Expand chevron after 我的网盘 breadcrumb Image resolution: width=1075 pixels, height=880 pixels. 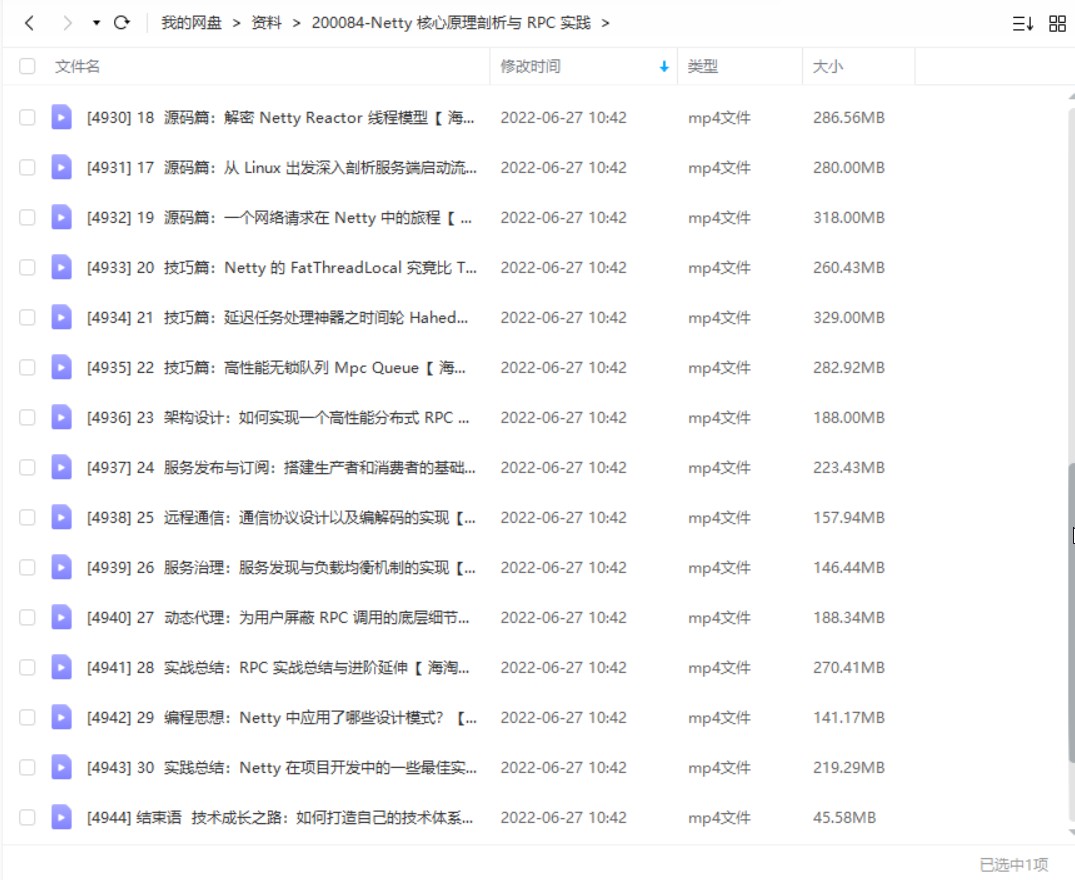point(237,23)
